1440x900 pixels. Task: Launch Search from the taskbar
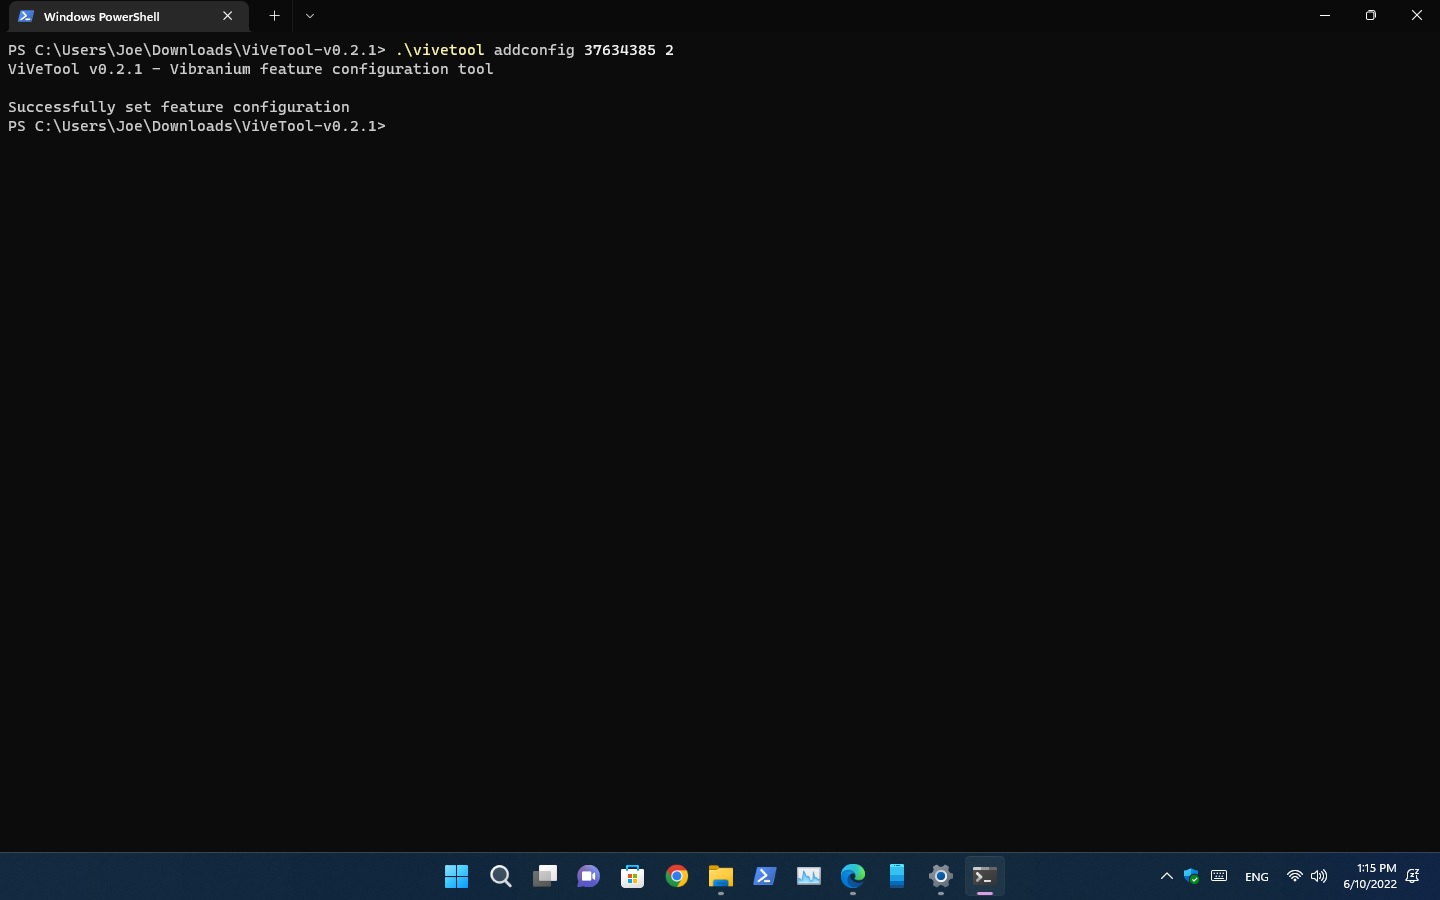[x=500, y=876]
